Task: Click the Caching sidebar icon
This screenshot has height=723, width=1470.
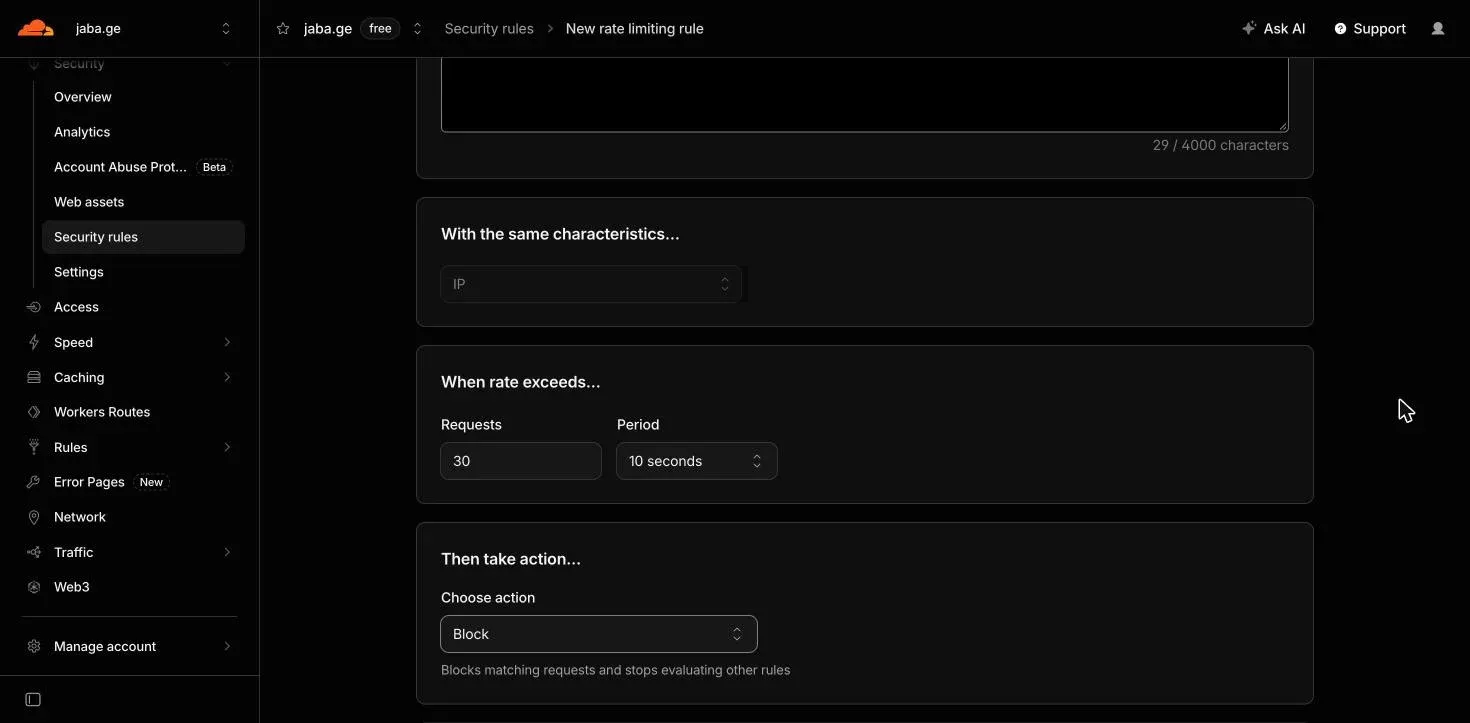Action: (34, 377)
